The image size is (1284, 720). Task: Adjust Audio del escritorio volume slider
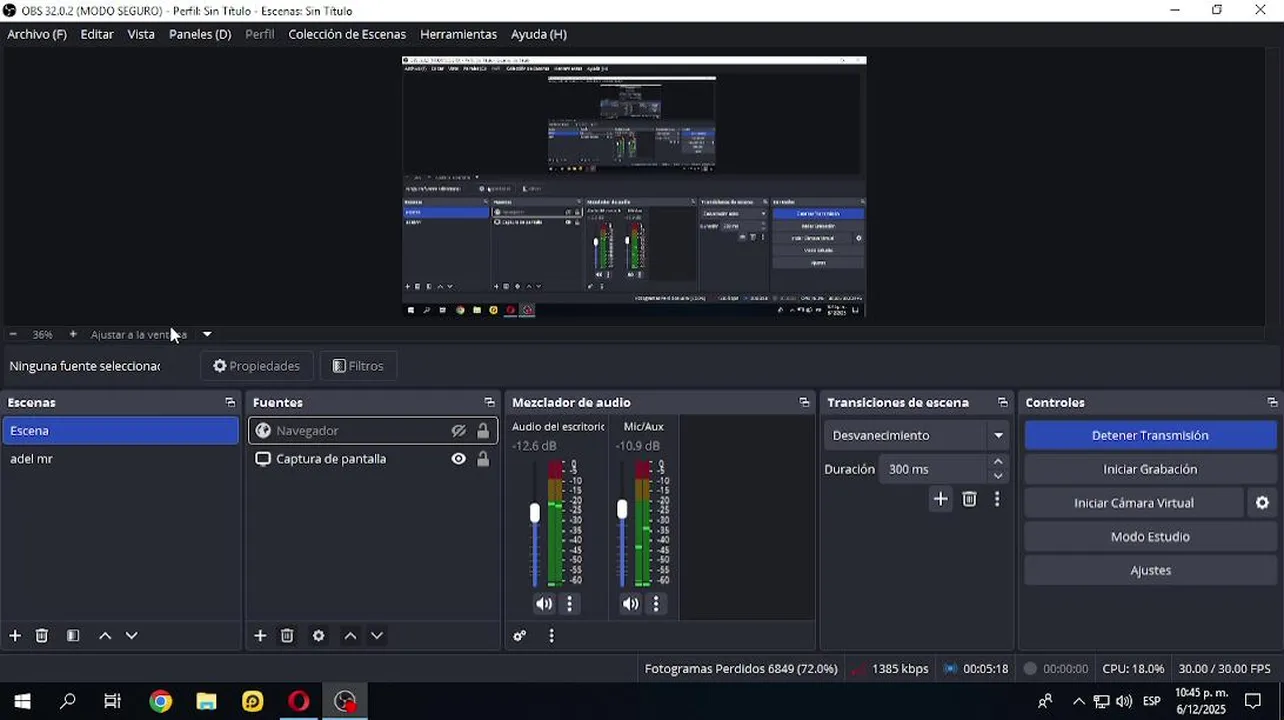(x=535, y=513)
